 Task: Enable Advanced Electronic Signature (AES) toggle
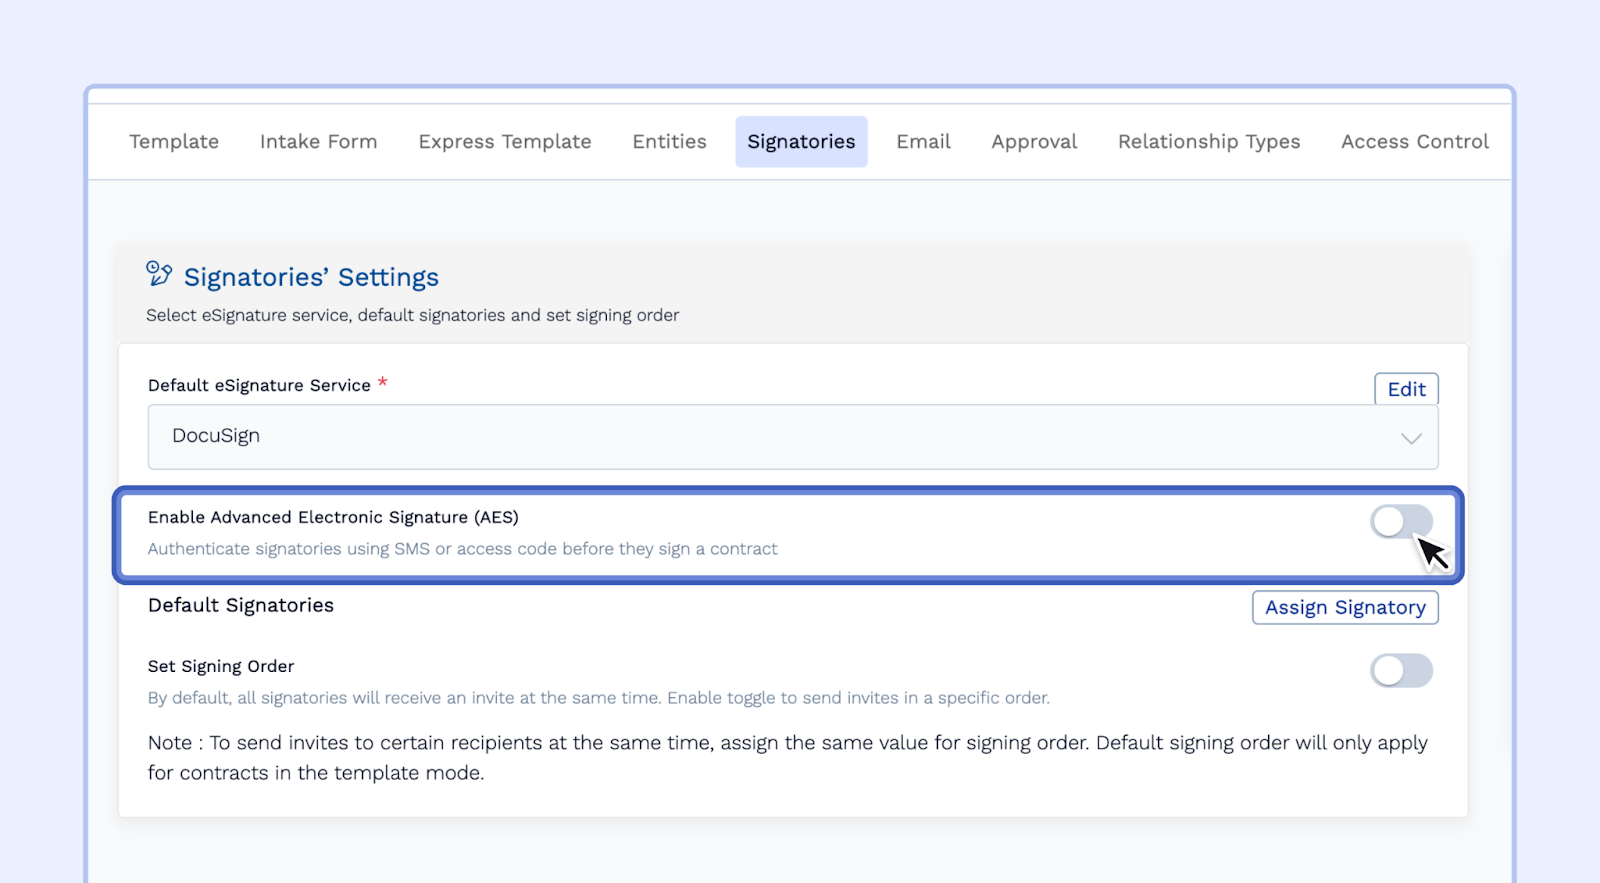tap(1401, 522)
